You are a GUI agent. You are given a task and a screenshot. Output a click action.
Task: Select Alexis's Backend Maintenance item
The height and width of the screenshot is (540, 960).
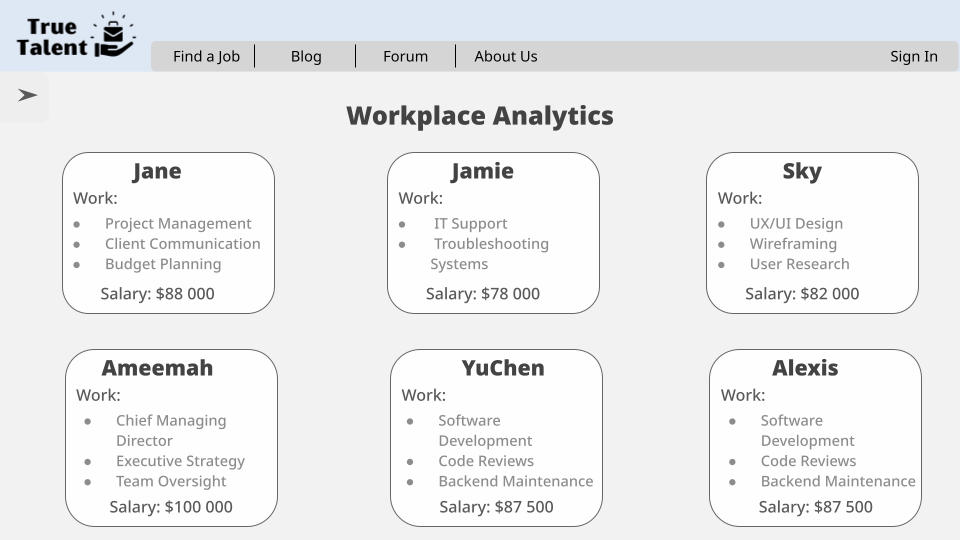click(x=838, y=481)
